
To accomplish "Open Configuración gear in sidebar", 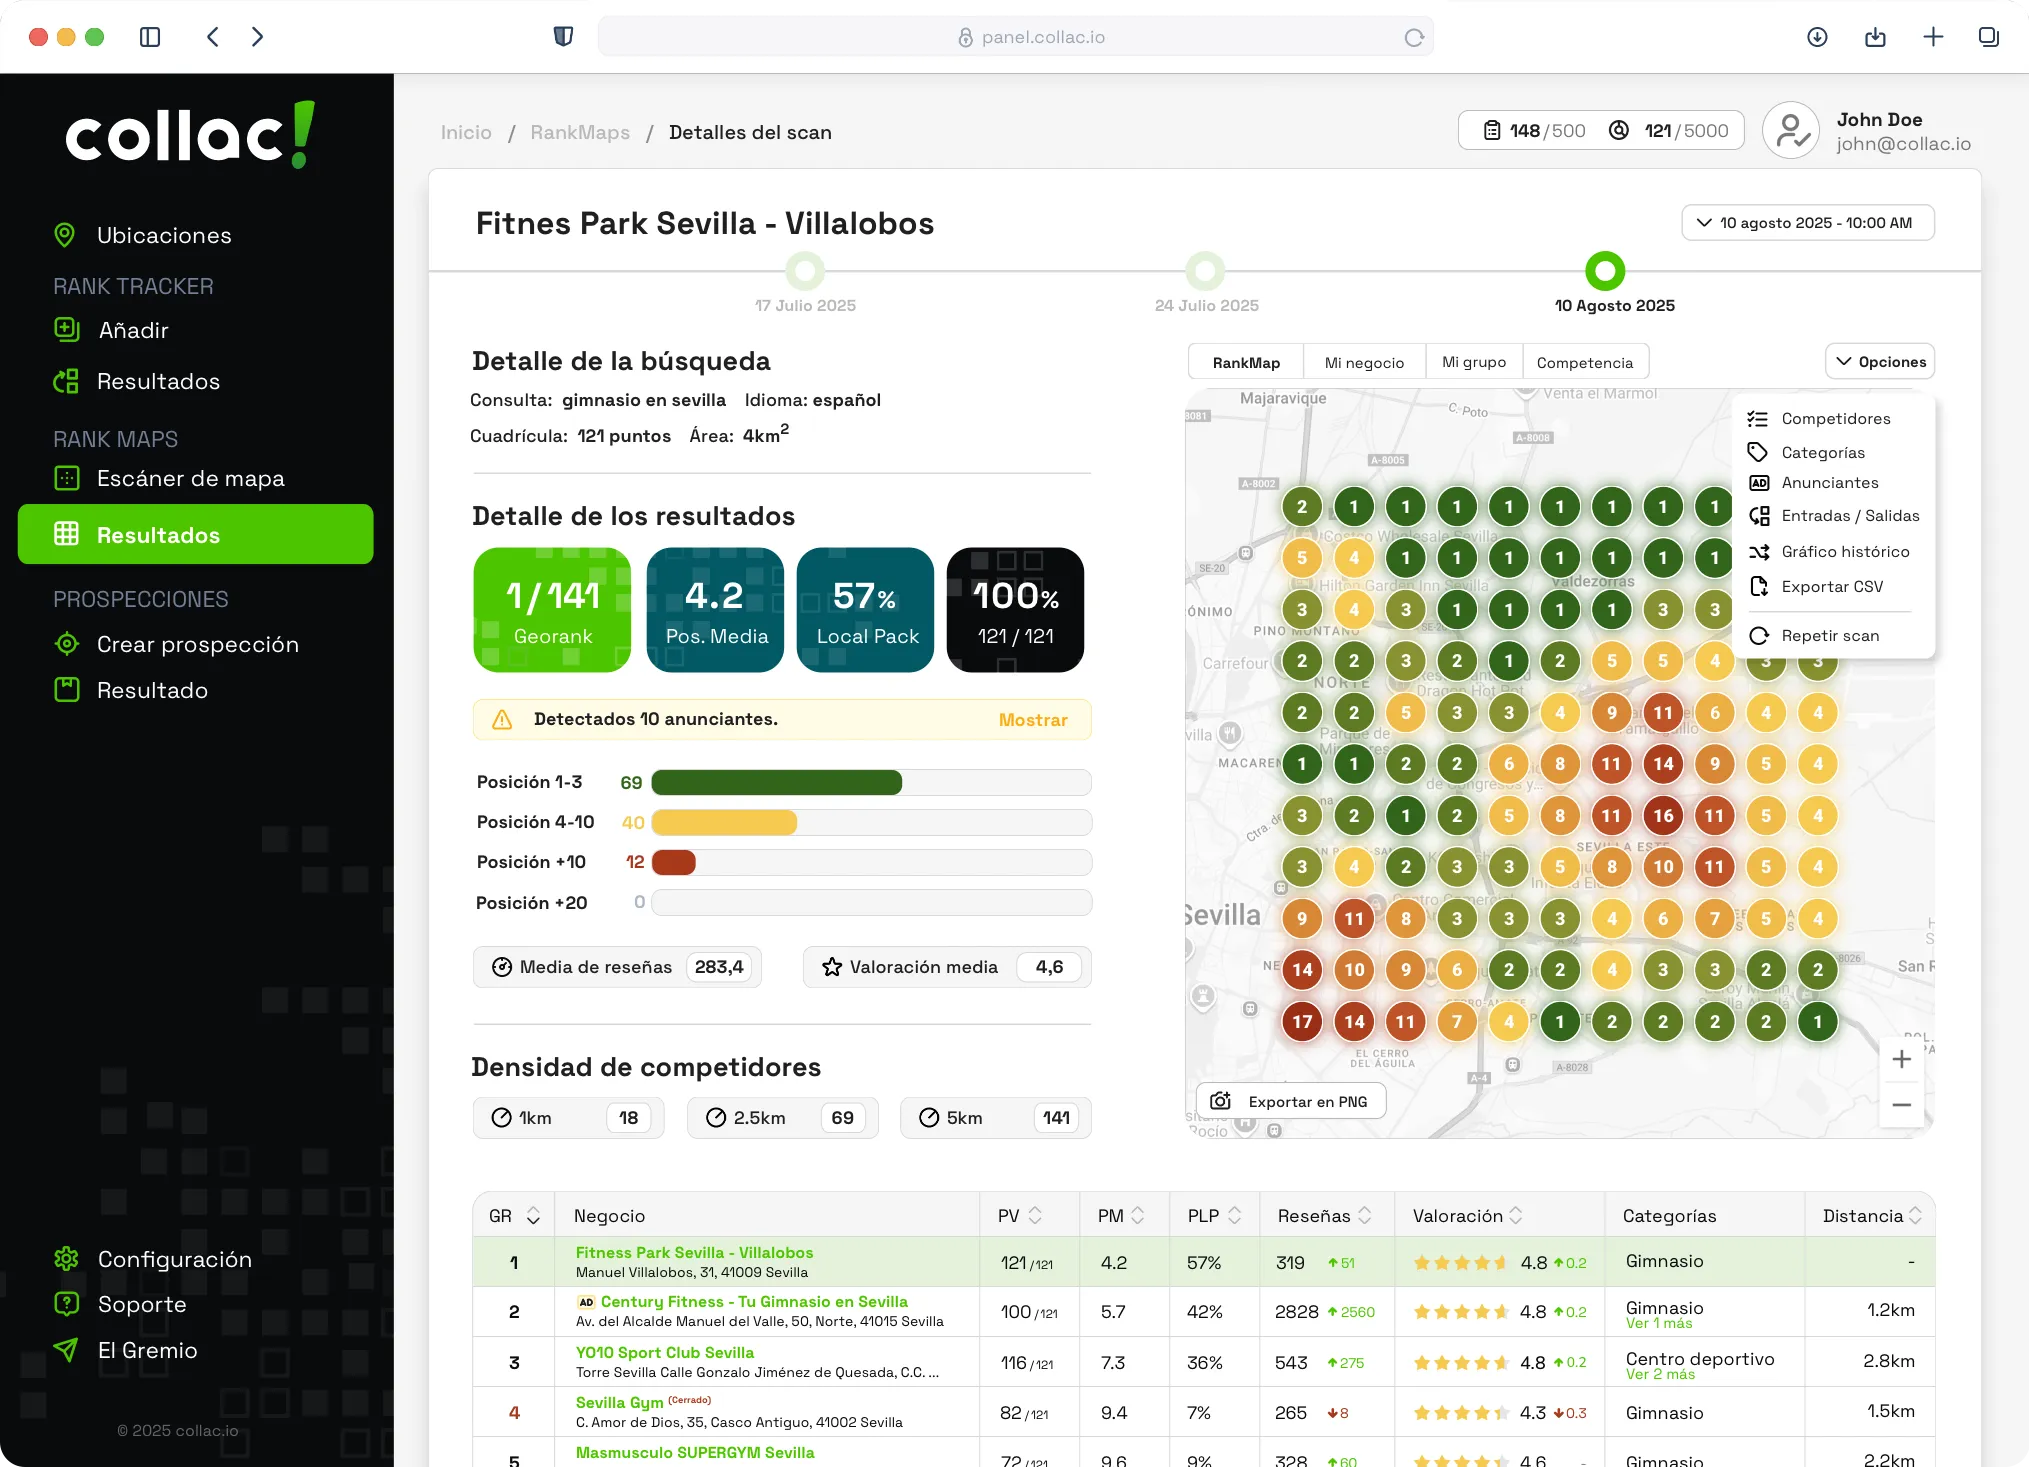I will [x=66, y=1259].
